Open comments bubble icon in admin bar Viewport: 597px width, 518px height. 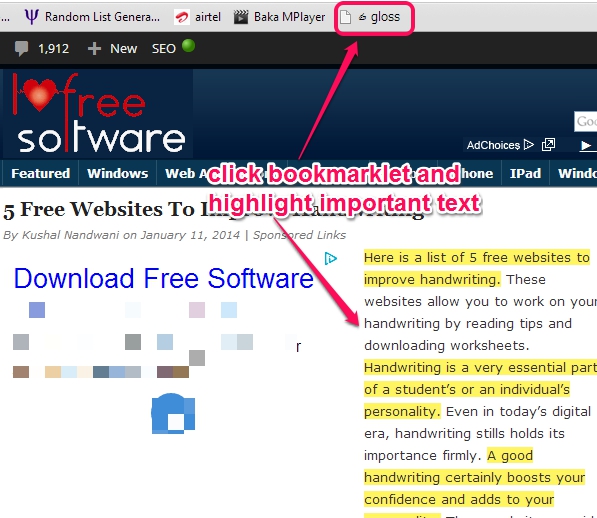coord(21,49)
